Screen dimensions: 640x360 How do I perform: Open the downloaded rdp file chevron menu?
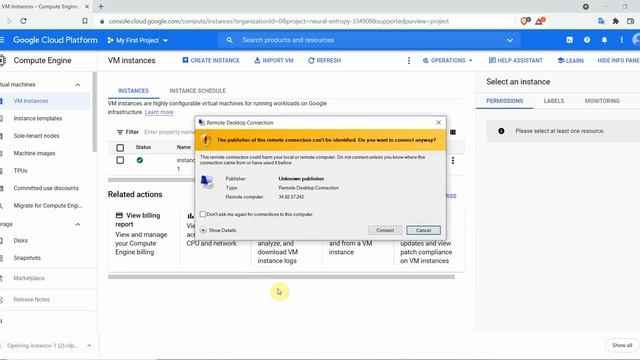pos(89,346)
